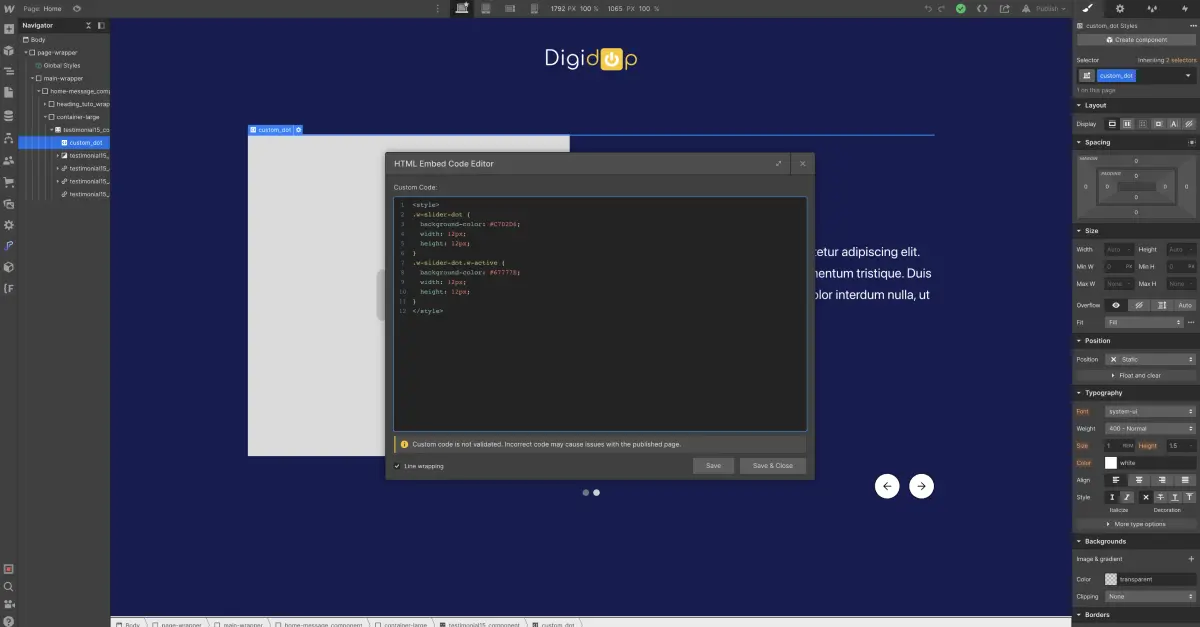
Task: Collapse the container-large tree node
Action: click(46, 117)
